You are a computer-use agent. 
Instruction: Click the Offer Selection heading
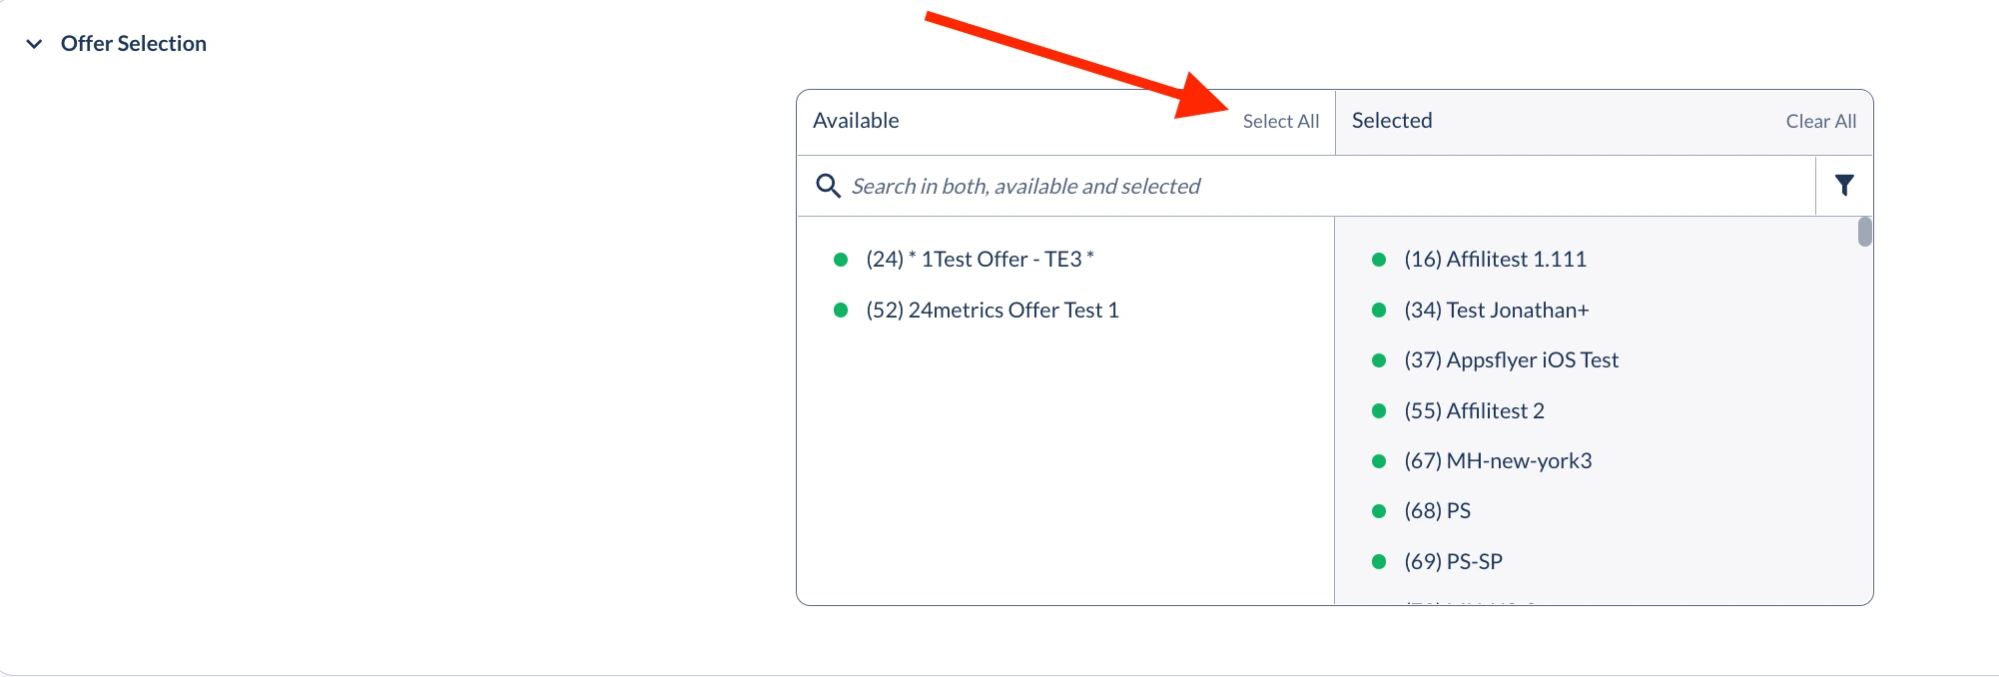pyautogui.click(x=133, y=44)
